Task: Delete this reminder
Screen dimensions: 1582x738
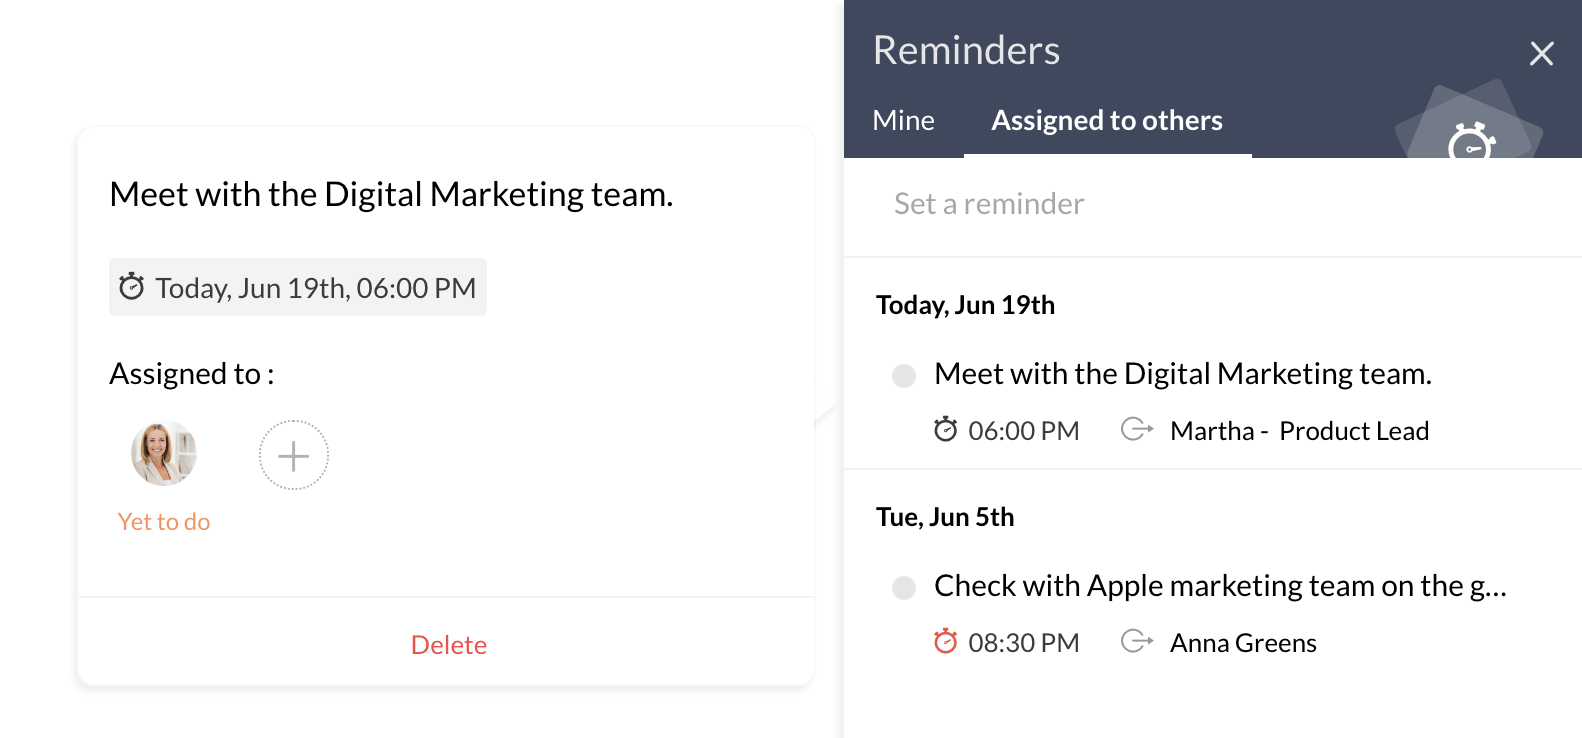Action: (x=448, y=645)
